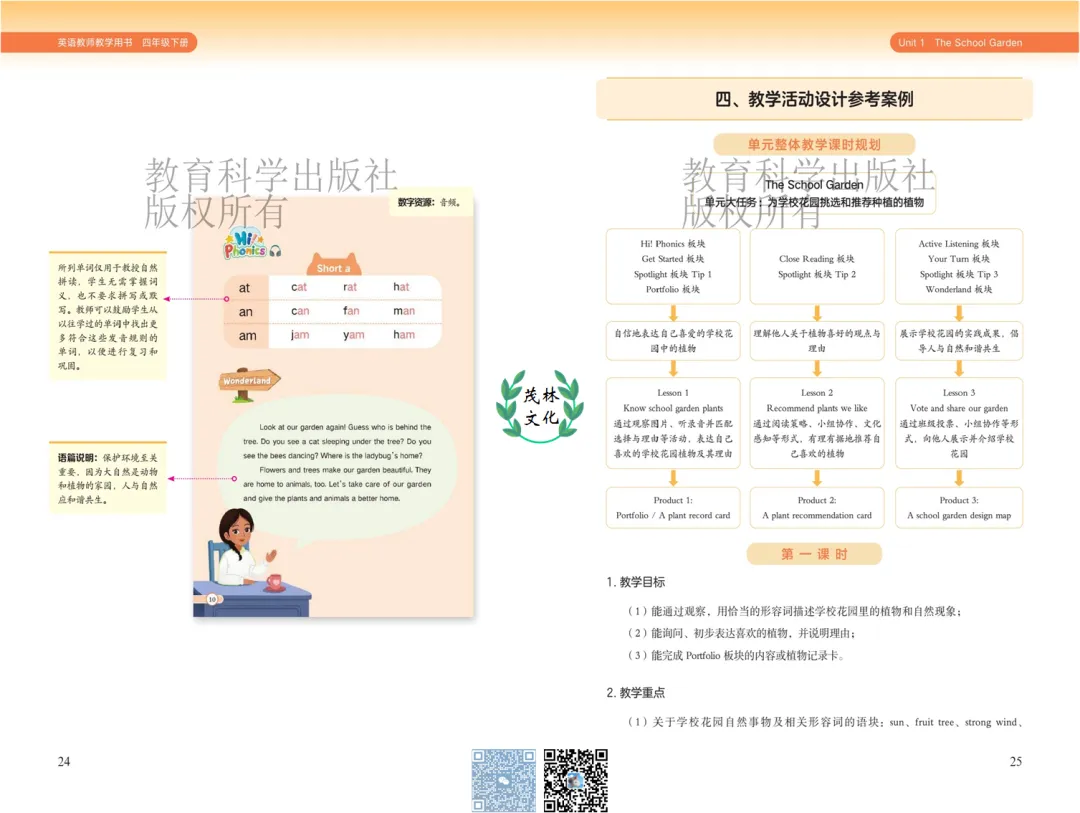Image resolution: width=1080 pixels, height=813 pixels.
Task: Click the 自信地表达自己喜爱的学校花园 goal box
Action: pyautogui.click(x=673, y=340)
